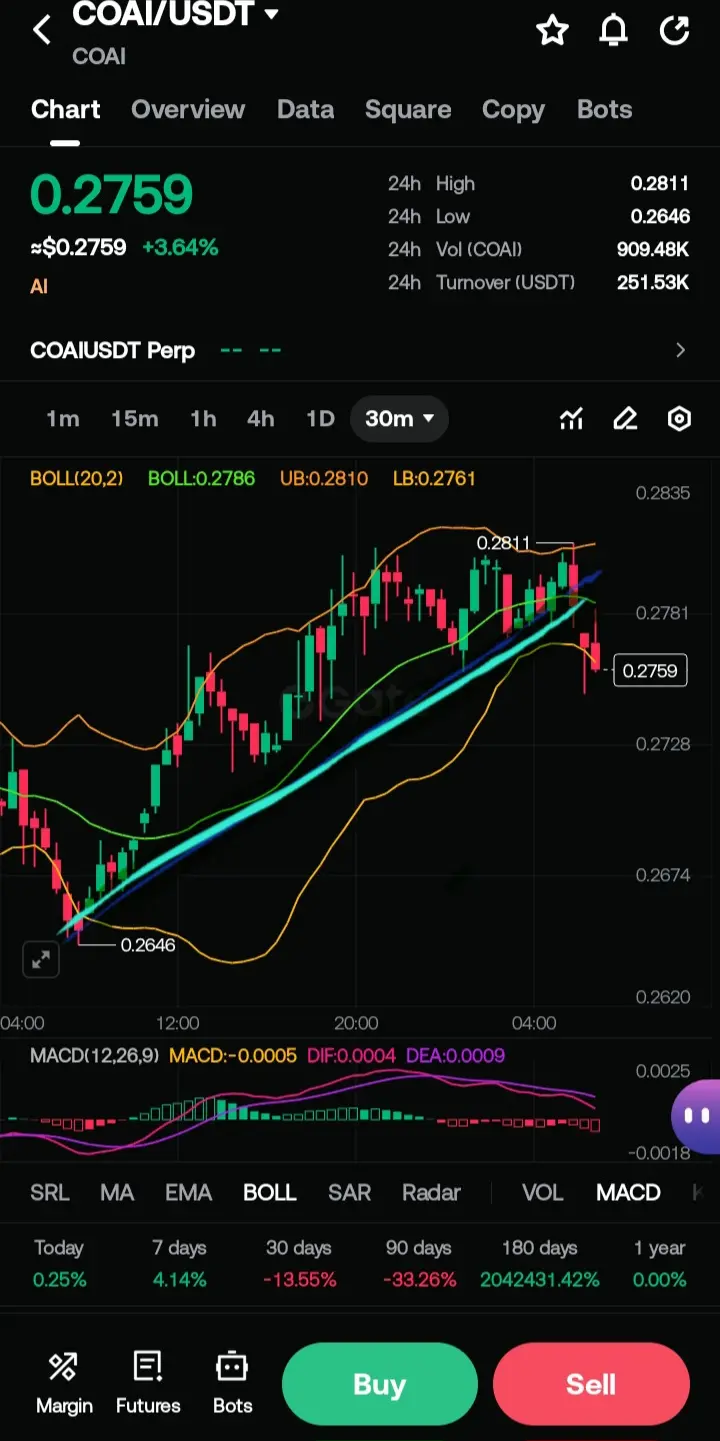The image size is (720, 1441).
Task: Tap the red Sell button
Action: [591, 1384]
